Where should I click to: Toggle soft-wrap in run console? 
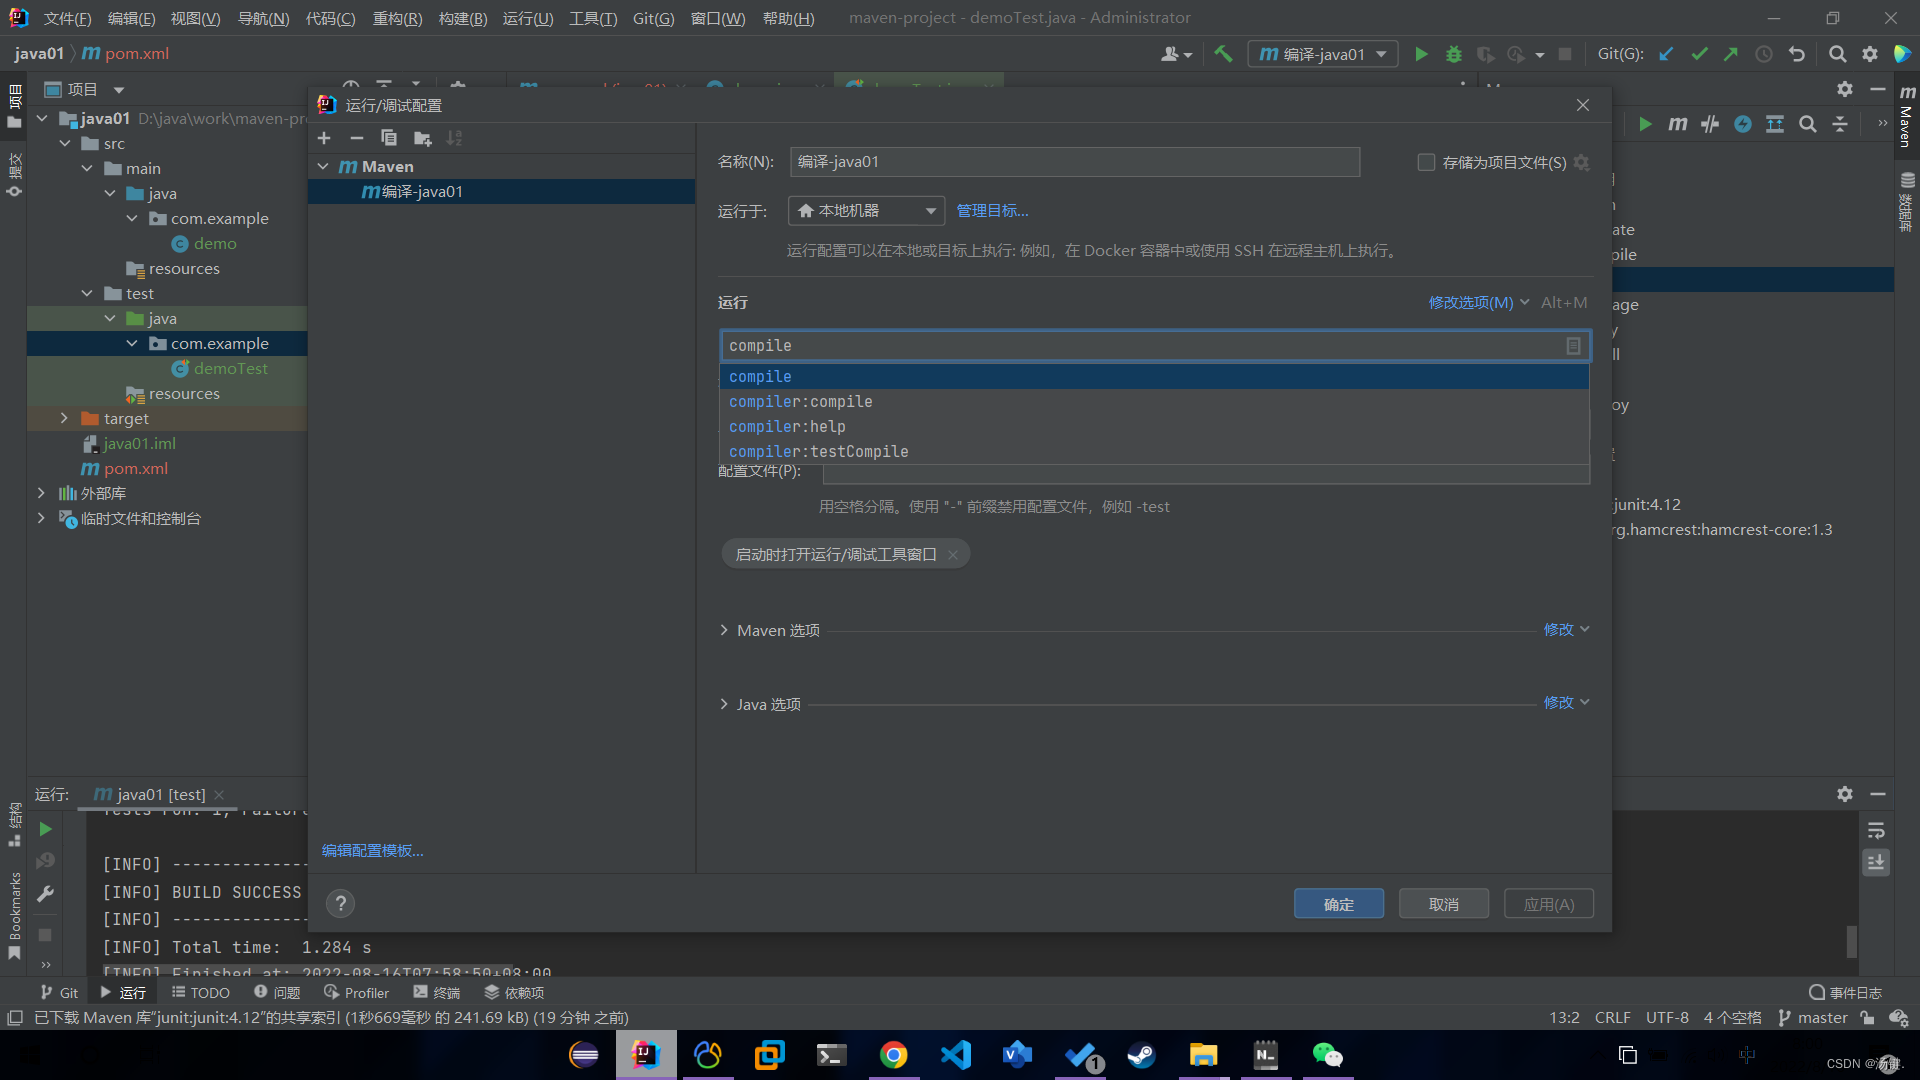tap(1876, 831)
